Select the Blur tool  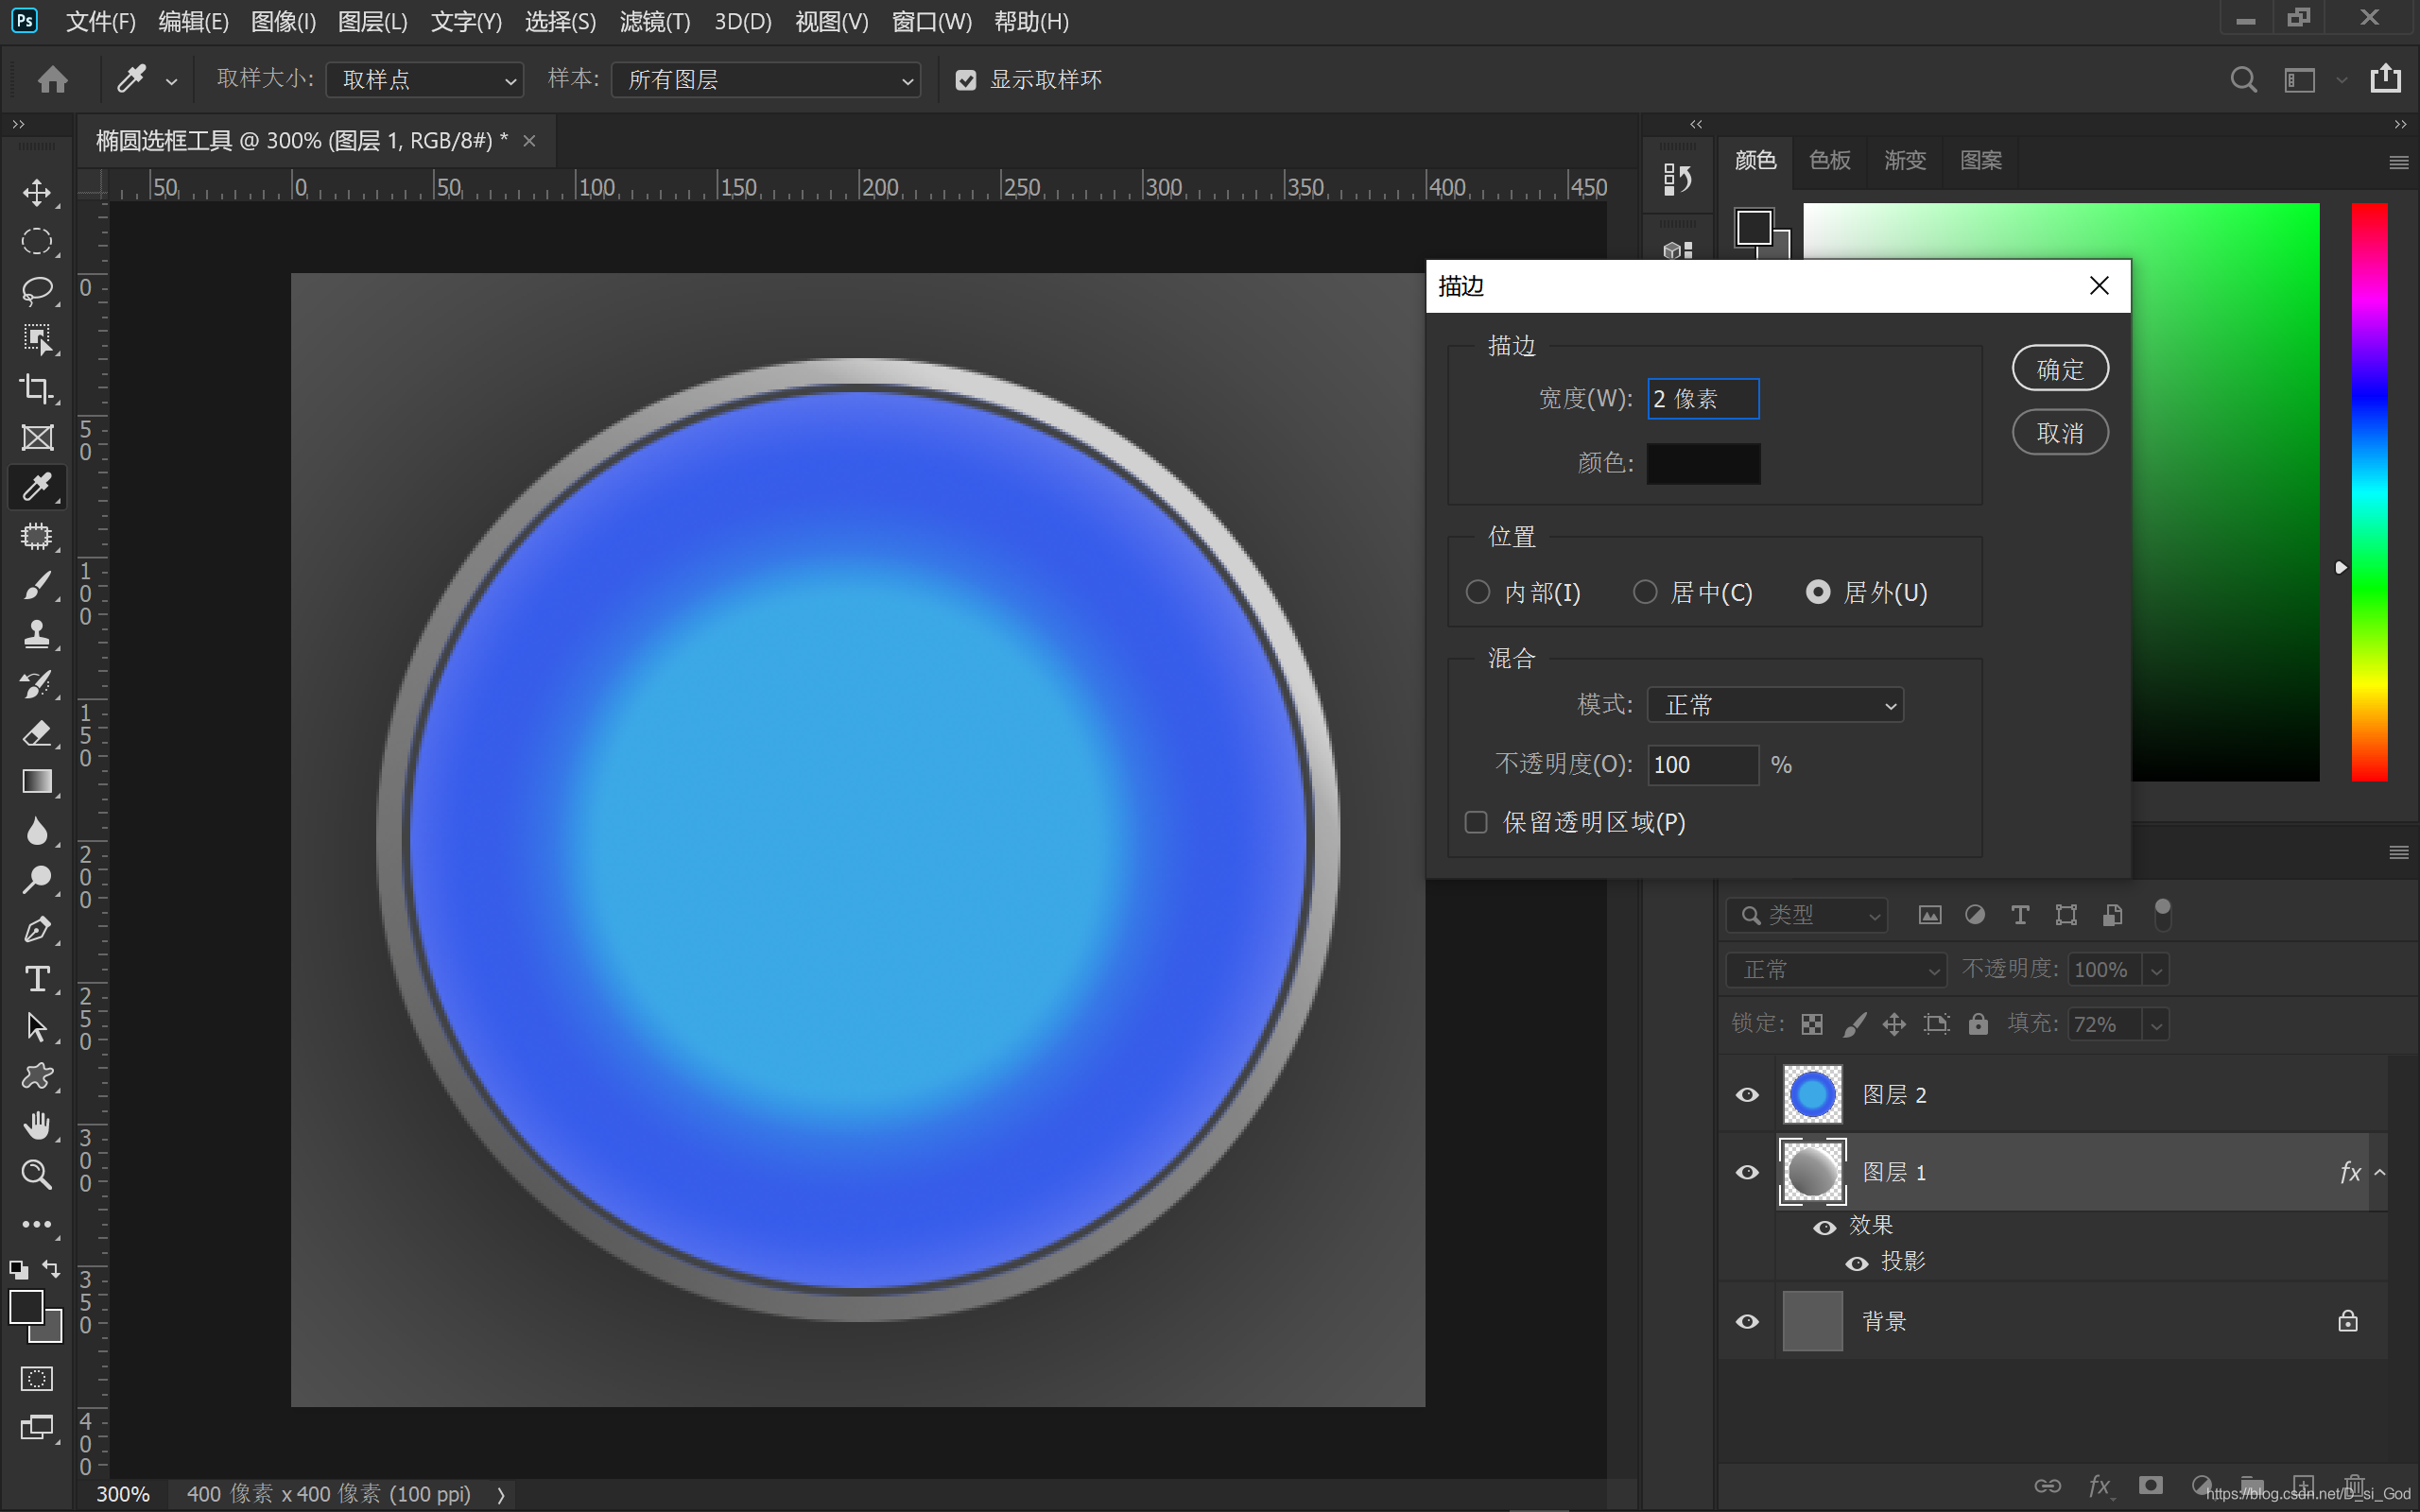coord(37,831)
